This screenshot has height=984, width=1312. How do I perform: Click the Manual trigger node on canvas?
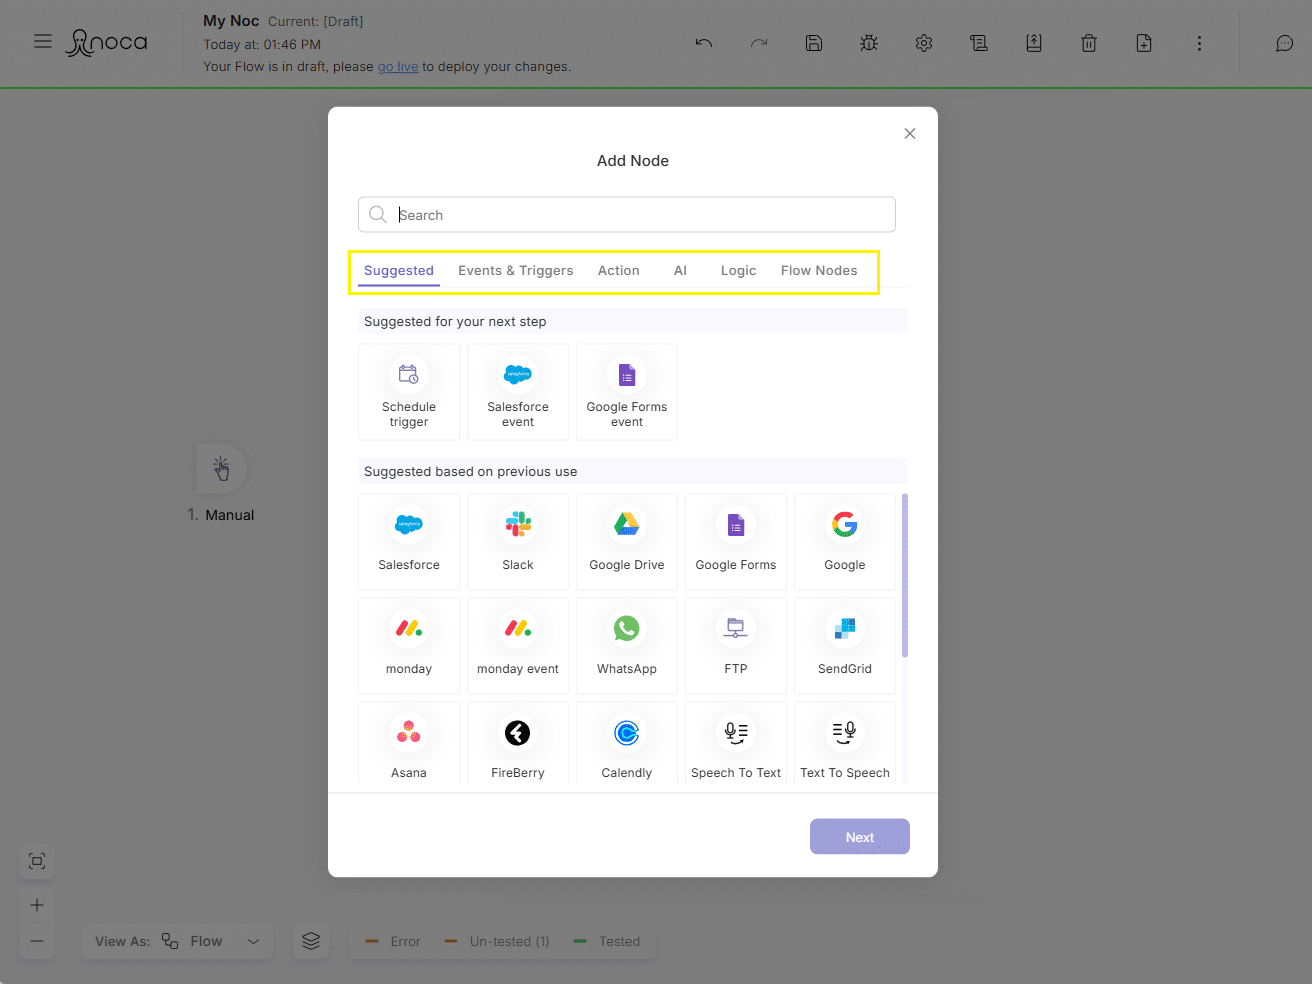[x=221, y=468]
